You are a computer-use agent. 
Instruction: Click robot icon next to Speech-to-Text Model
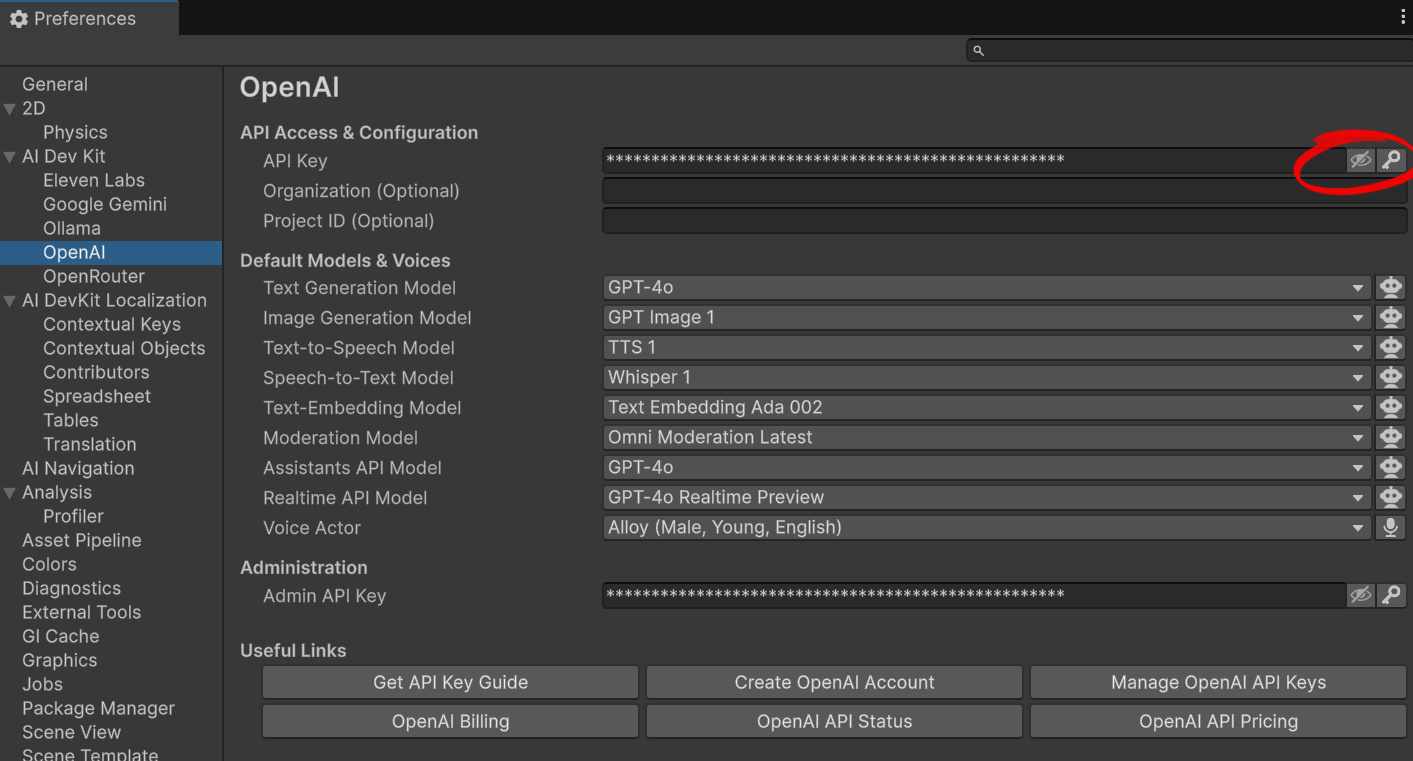[1390, 378]
